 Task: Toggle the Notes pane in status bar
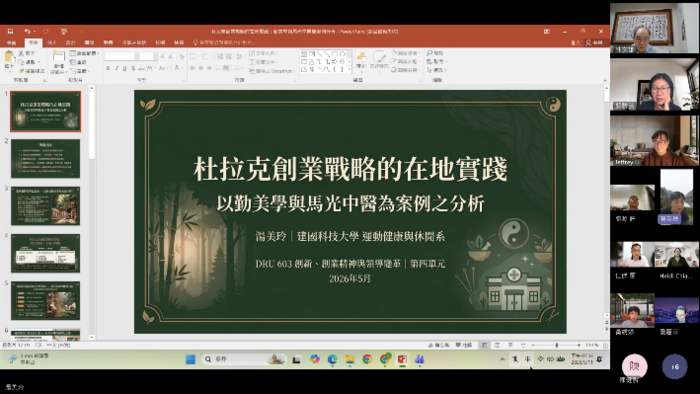(439, 345)
